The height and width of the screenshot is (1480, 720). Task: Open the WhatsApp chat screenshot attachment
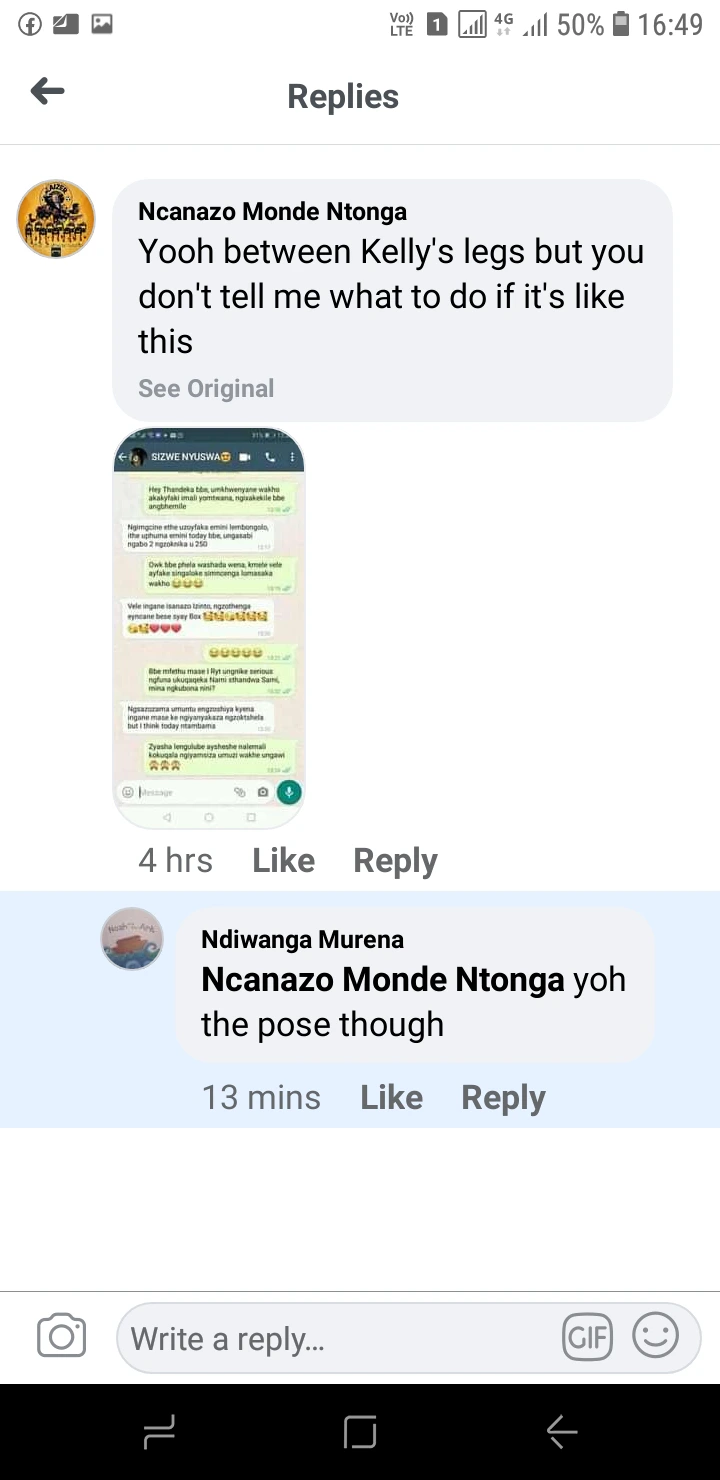pos(209,628)
